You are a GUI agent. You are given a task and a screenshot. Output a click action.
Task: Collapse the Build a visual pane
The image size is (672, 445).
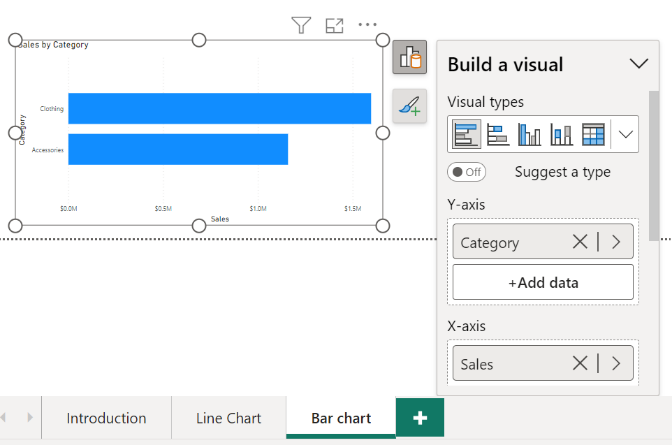coord(639,64)
